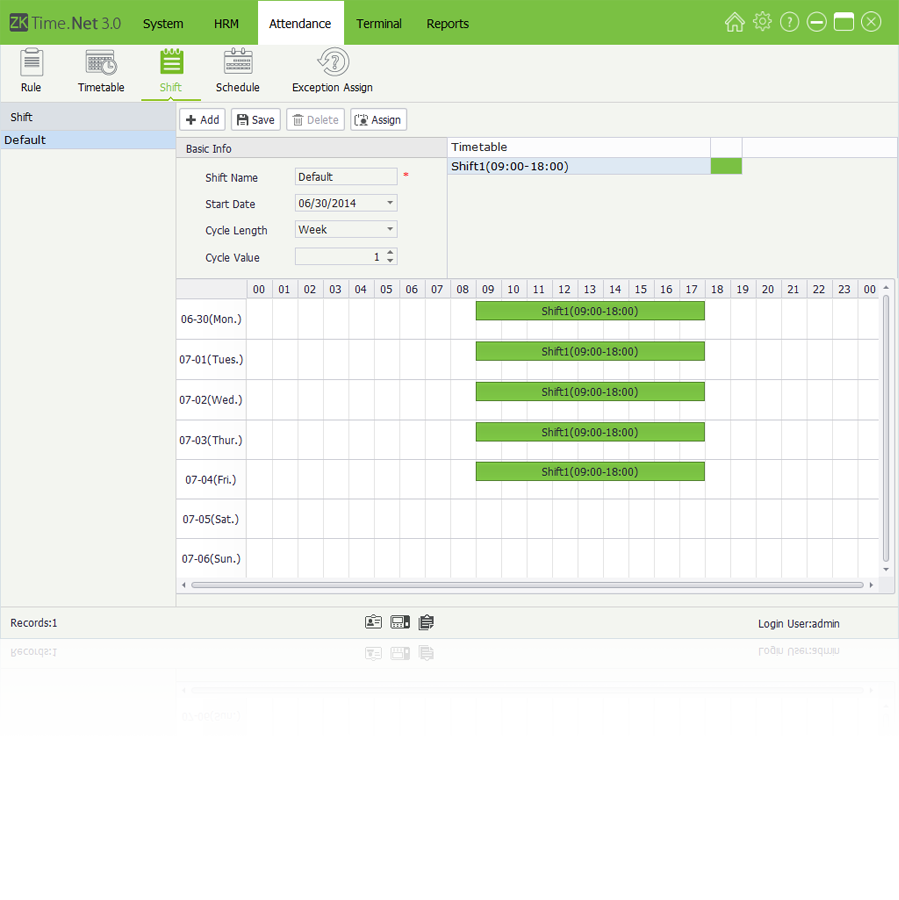
Task: Open the Rule clipboard icon
Action: click(31, 63)
